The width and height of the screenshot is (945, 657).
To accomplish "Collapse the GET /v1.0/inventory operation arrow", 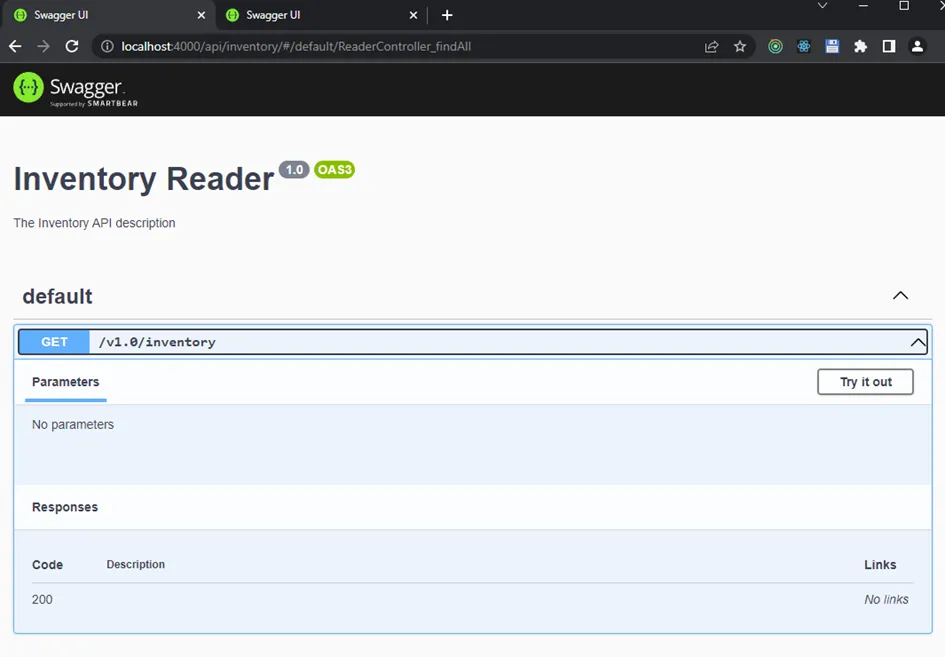I will [918, 342].
